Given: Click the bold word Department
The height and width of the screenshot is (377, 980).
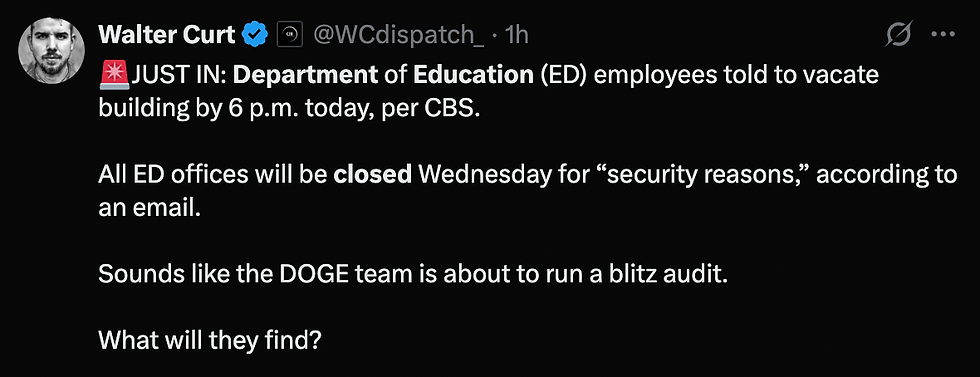Looking at the screenshot, I should (309, 76).
